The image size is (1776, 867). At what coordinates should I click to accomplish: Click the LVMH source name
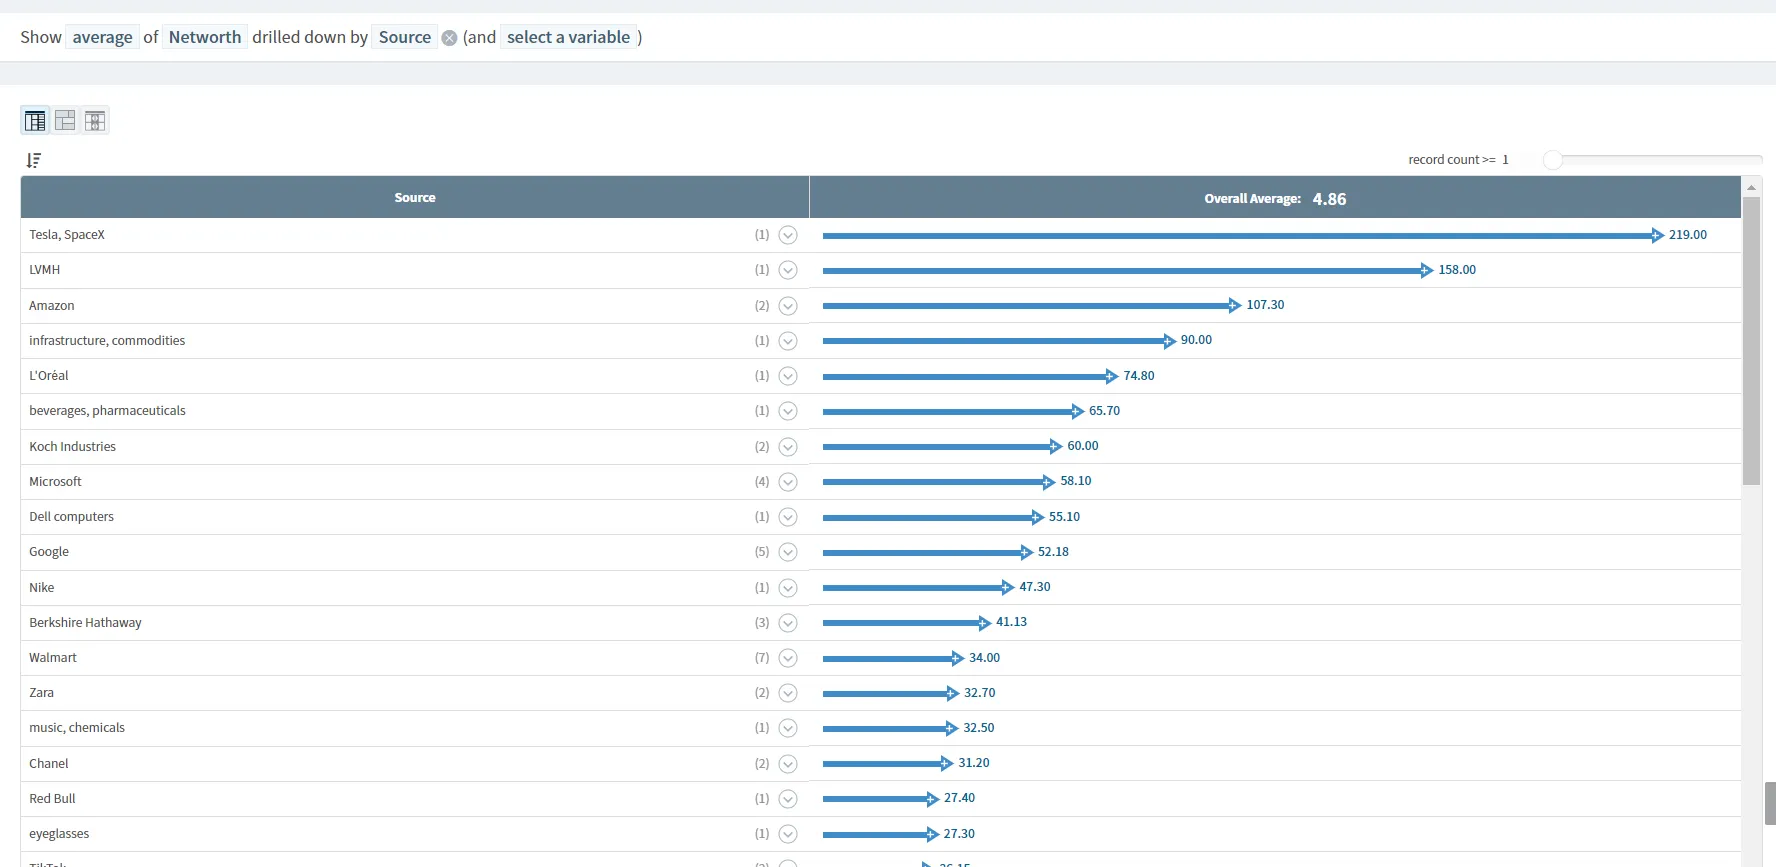click(x=45, y=270)
